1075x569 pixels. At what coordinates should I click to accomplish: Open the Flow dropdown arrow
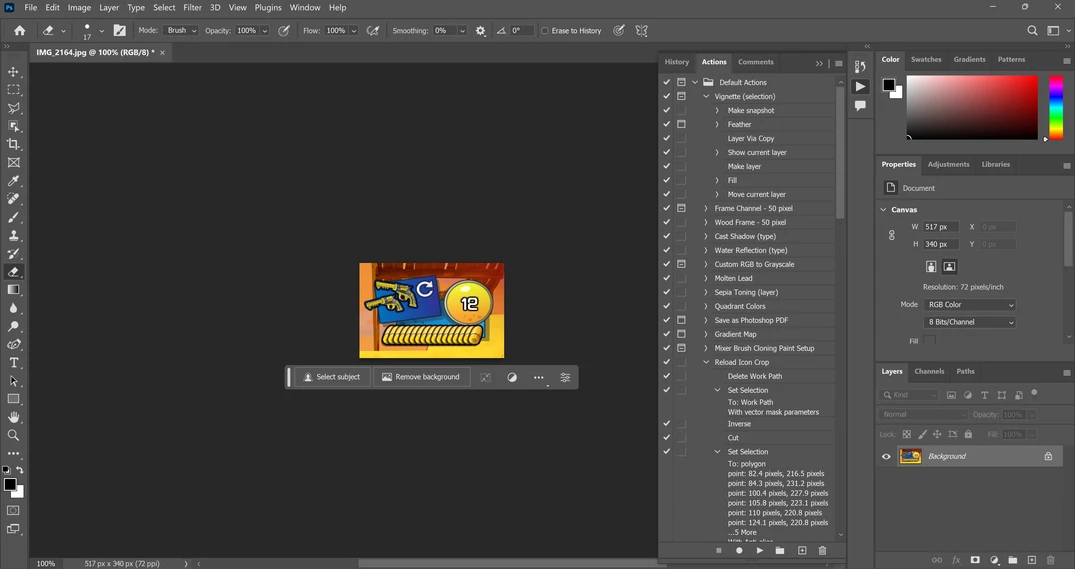[354, 31]
